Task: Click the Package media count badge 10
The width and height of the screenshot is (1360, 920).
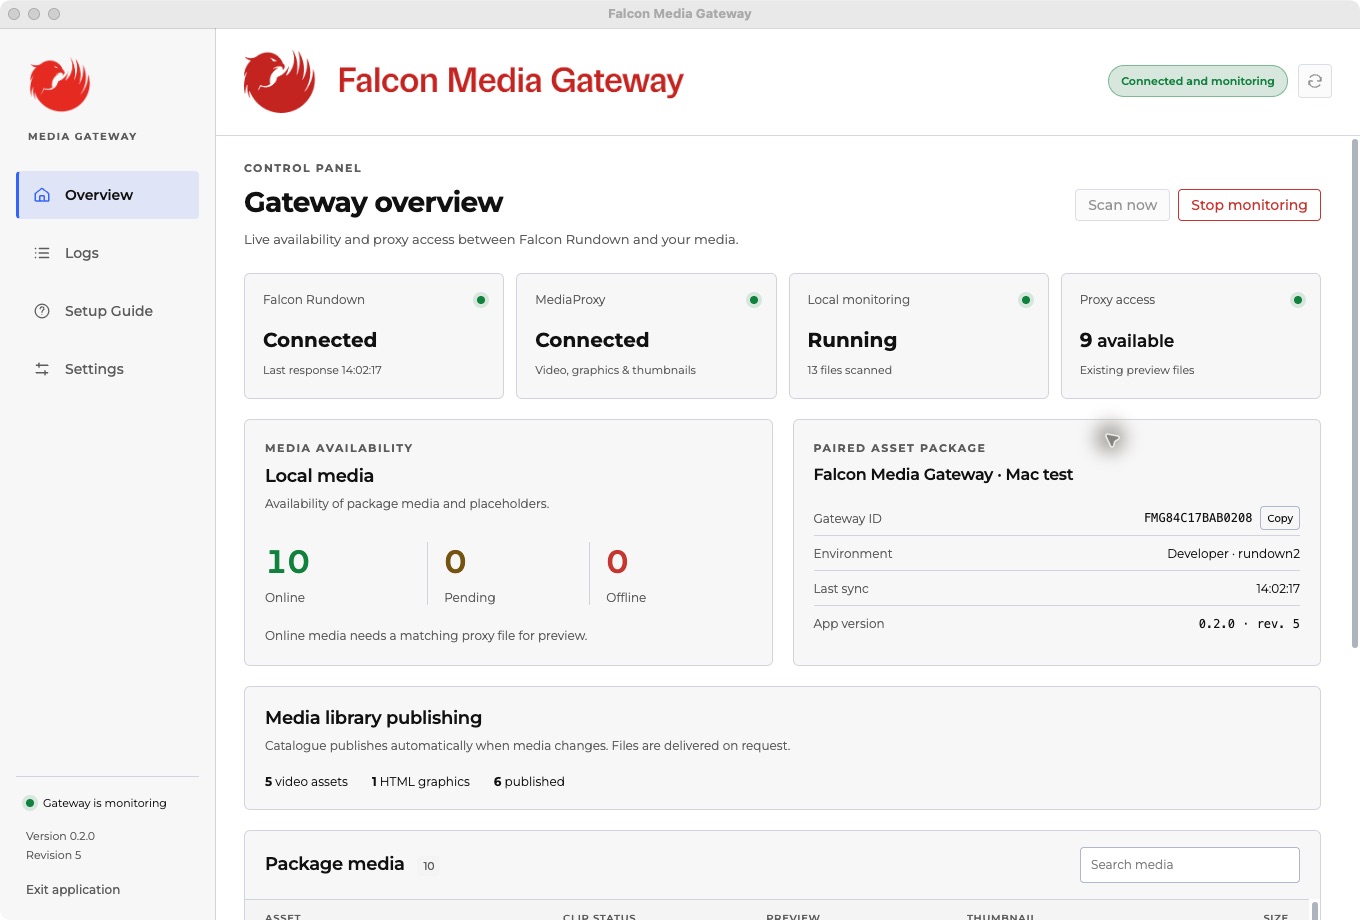Action: click(x=429, y=866)
